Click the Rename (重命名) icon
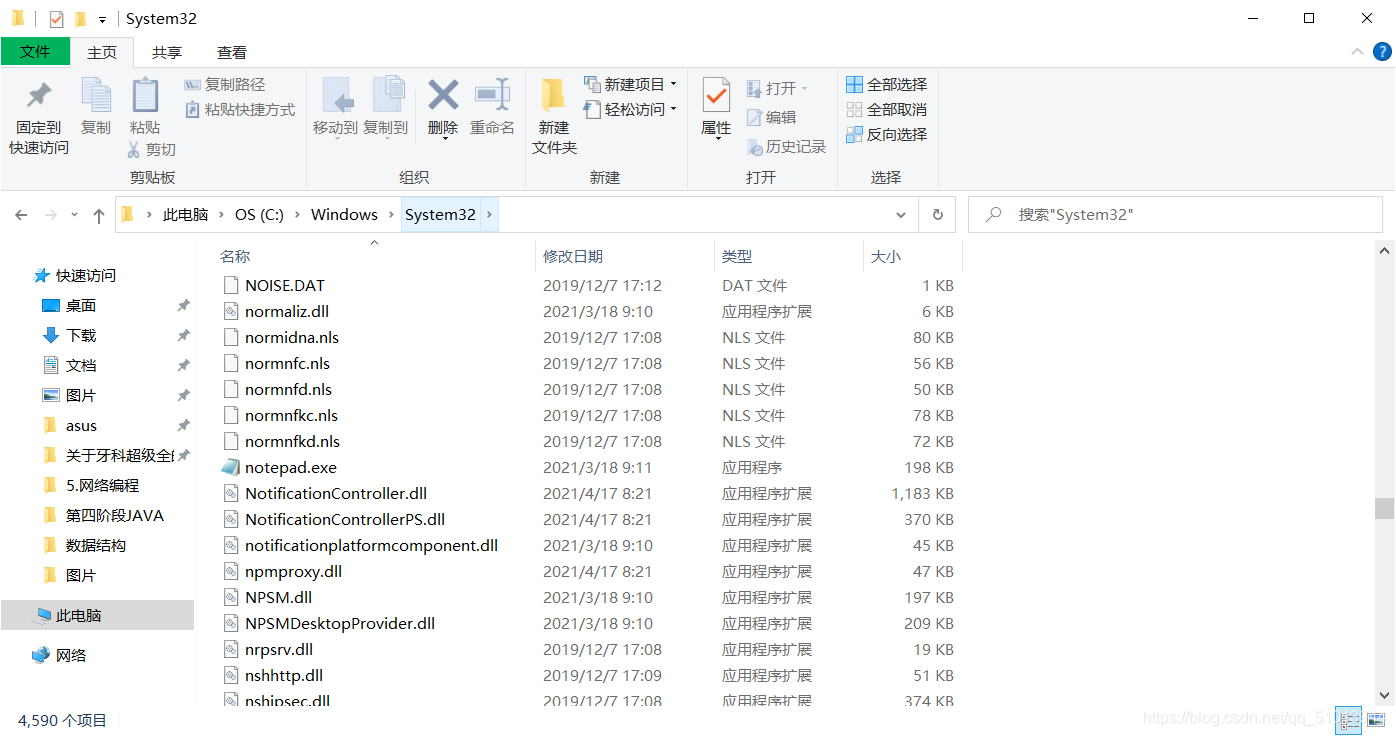 point(492,95)
